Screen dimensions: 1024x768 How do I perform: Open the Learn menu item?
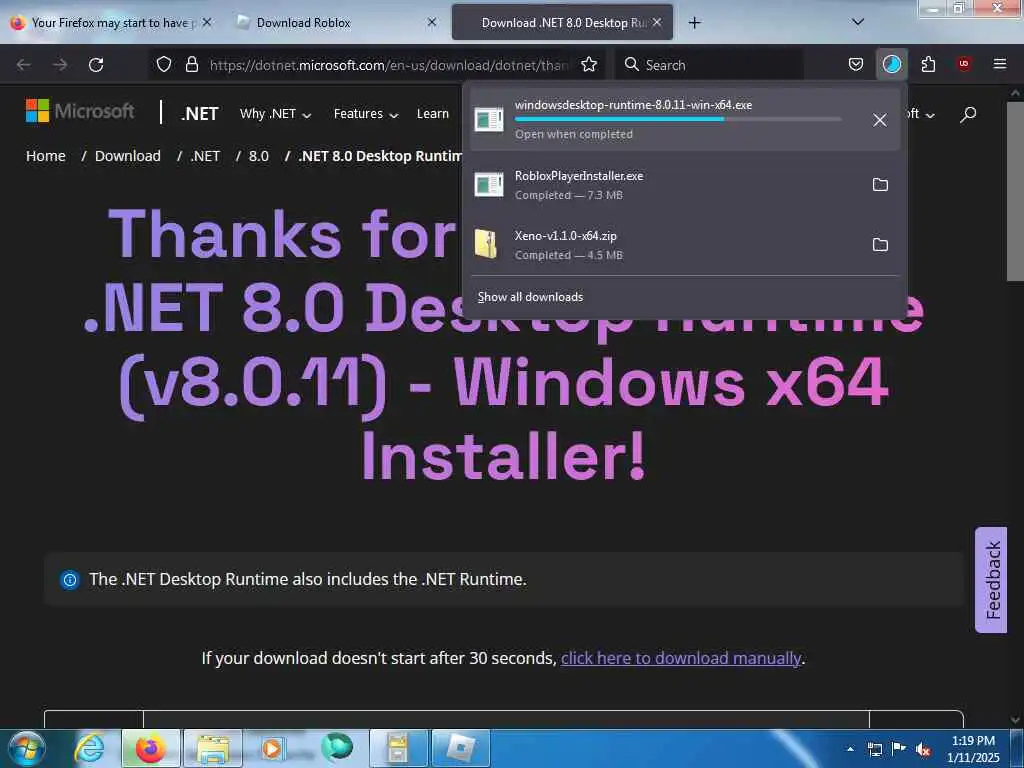(432, 114)
